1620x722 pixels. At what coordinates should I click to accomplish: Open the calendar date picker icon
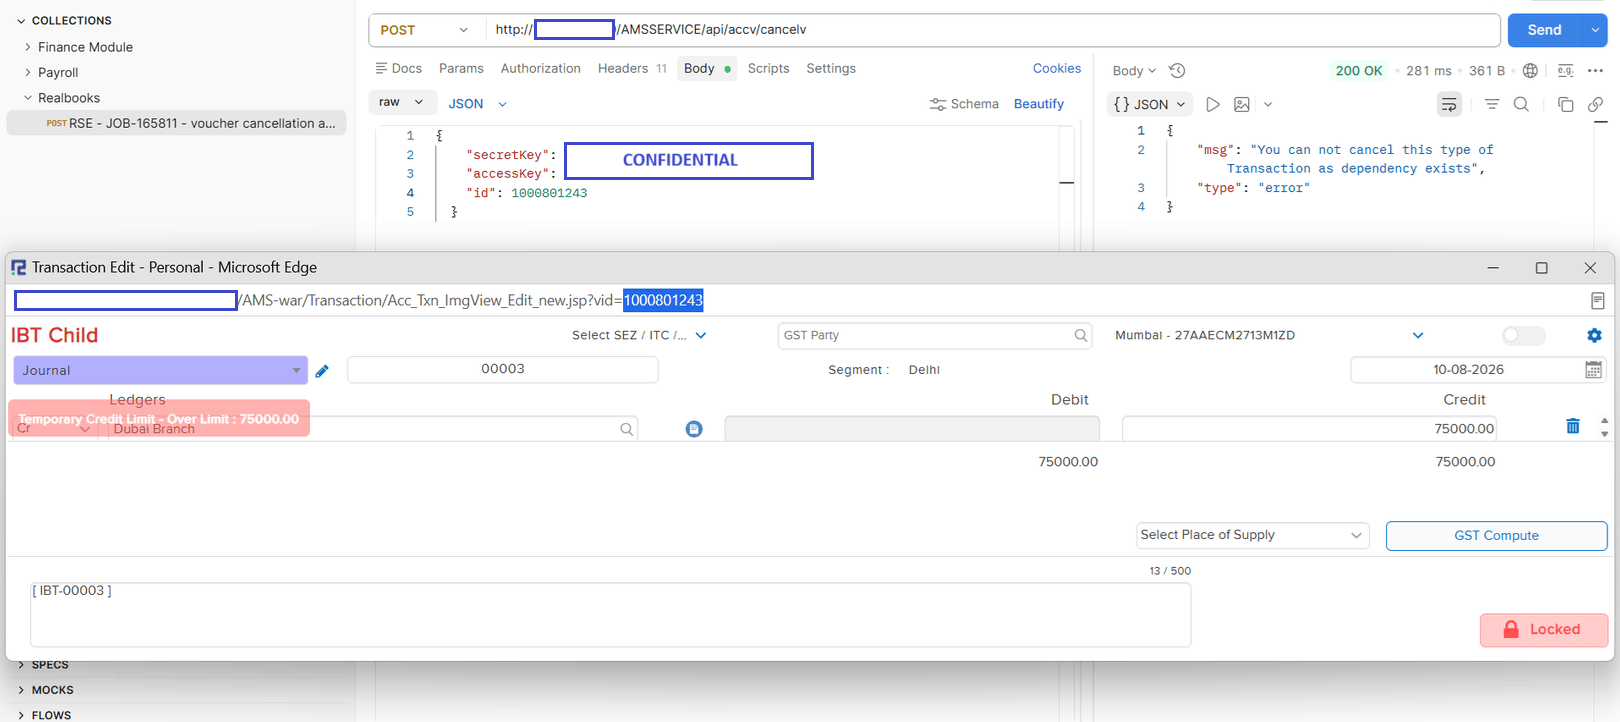[1593, 370]
